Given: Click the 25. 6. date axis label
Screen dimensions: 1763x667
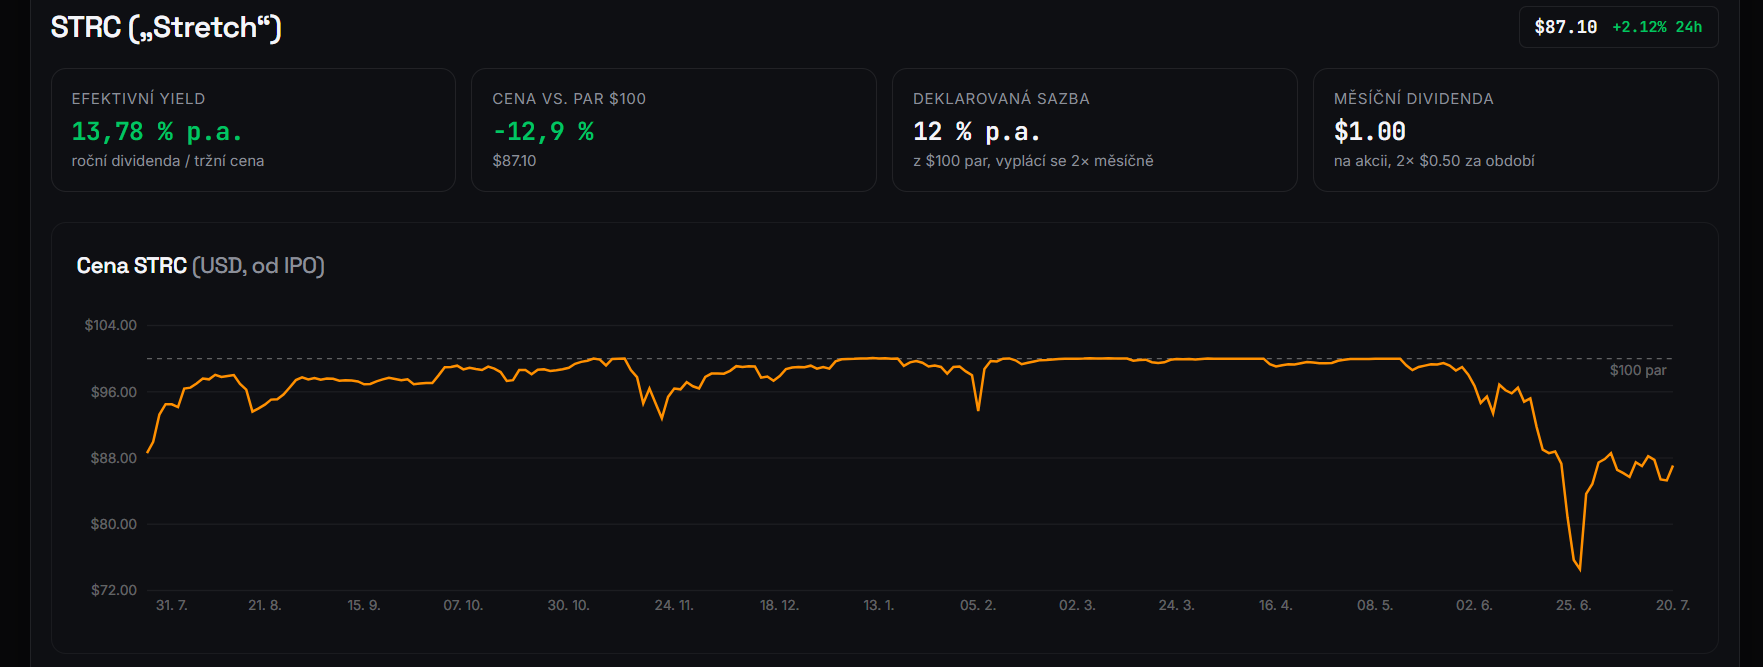Looking at the screenshot, I should [x=1573, y=605].
